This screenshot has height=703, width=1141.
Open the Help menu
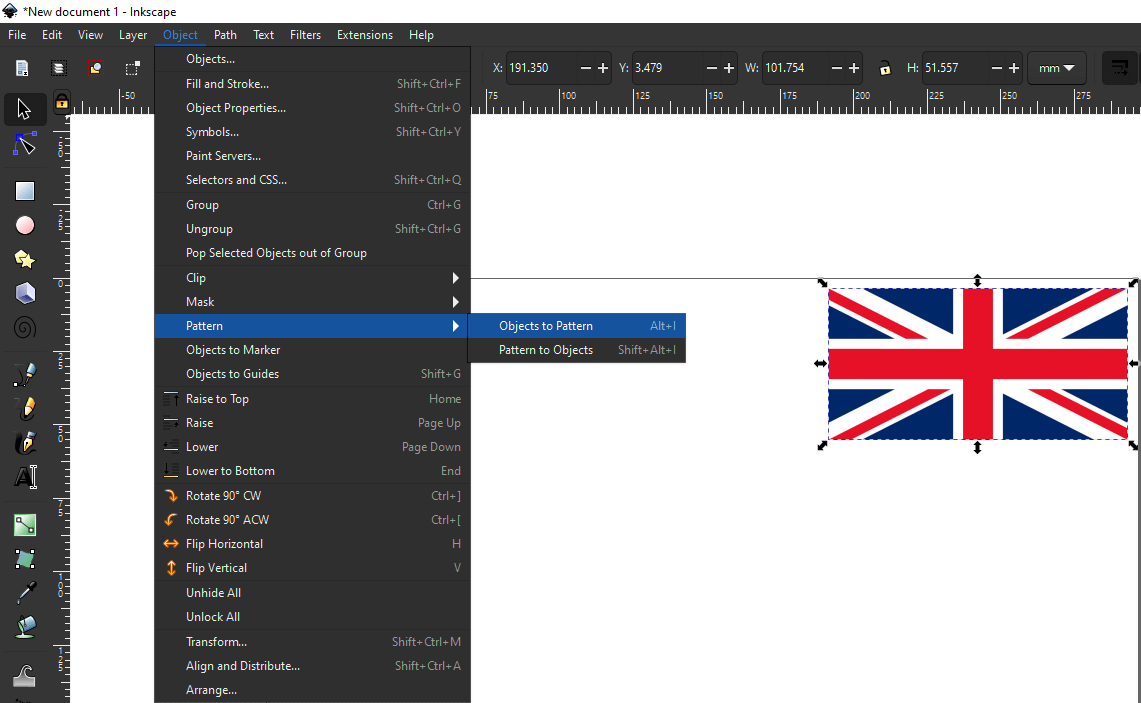[421, 35]
